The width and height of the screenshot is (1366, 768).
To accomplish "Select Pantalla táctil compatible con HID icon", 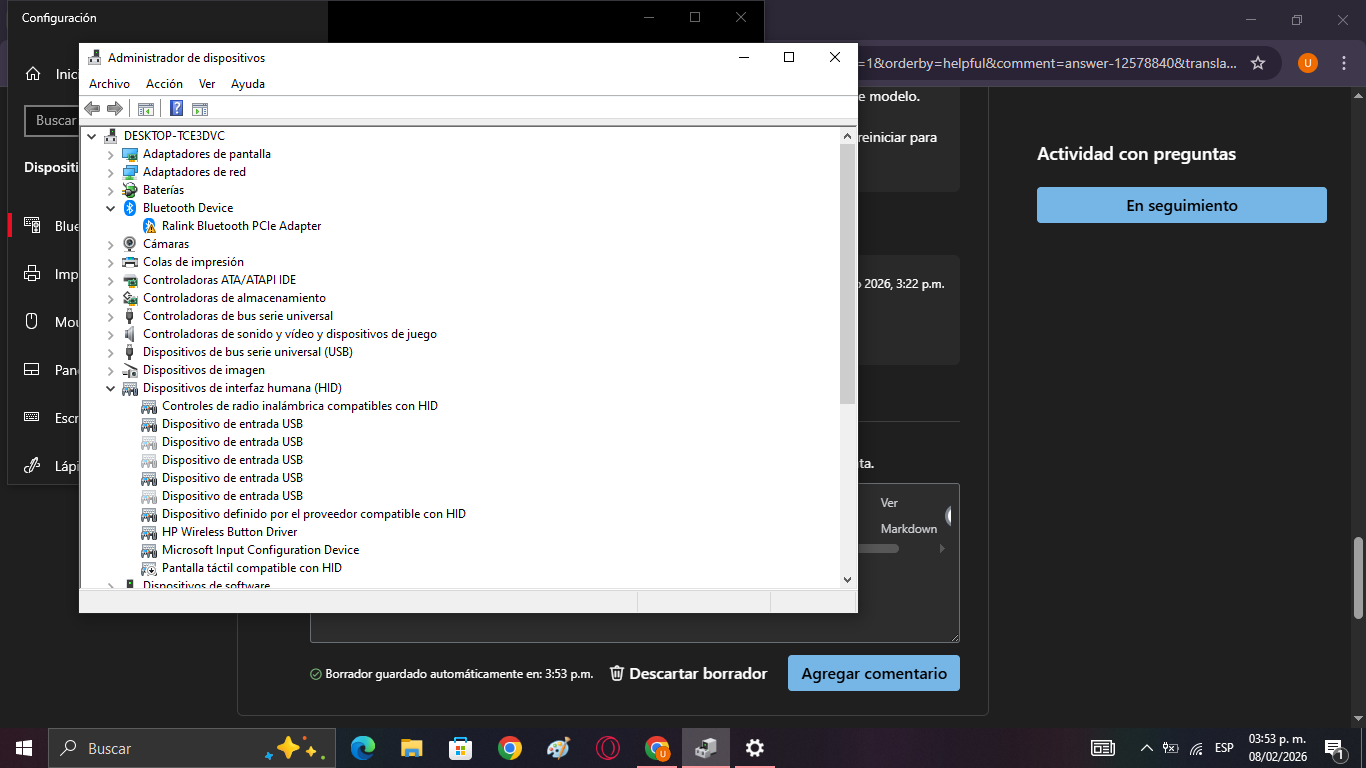I will (149, 568).
